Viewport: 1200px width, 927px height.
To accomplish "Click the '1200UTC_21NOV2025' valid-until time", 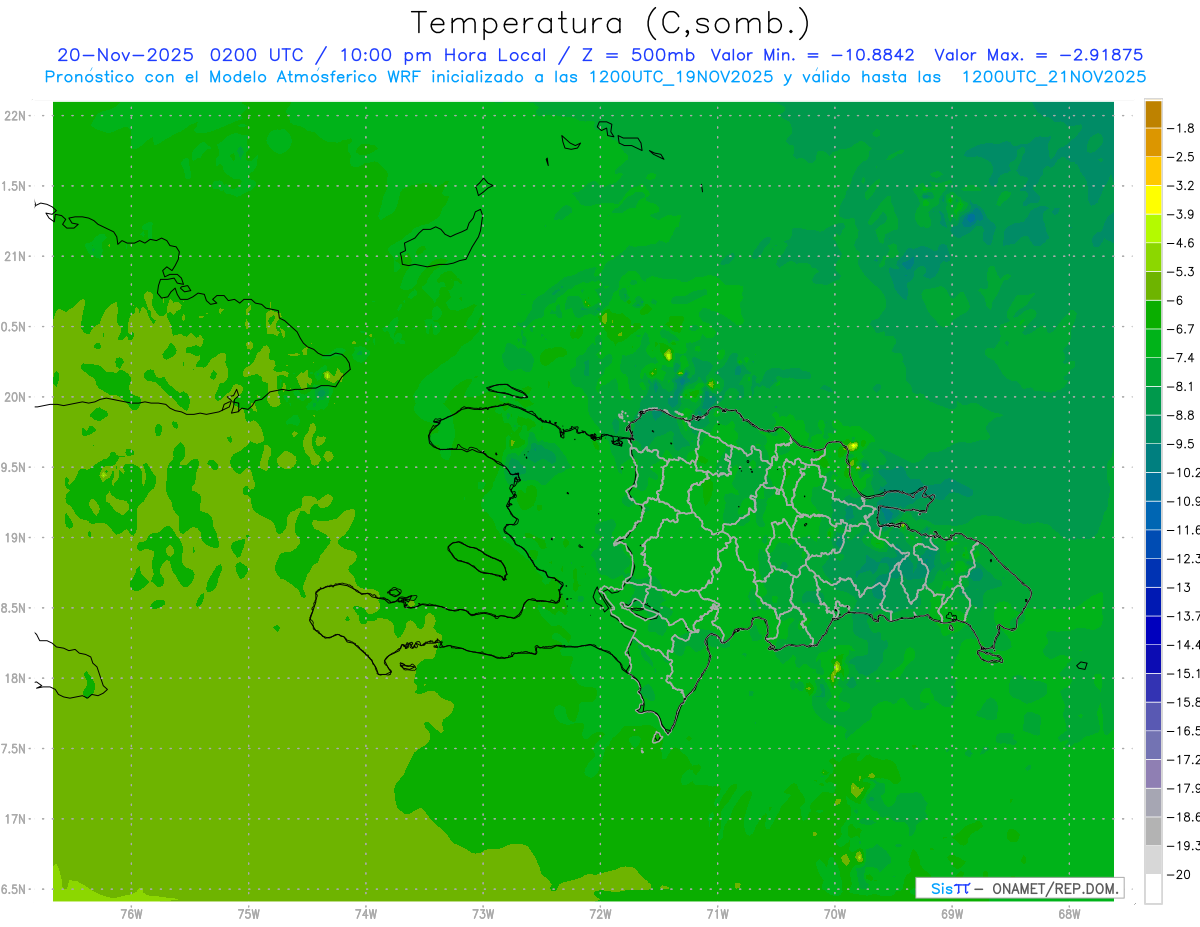I will pyautogui.click(x=1053, y=77).
